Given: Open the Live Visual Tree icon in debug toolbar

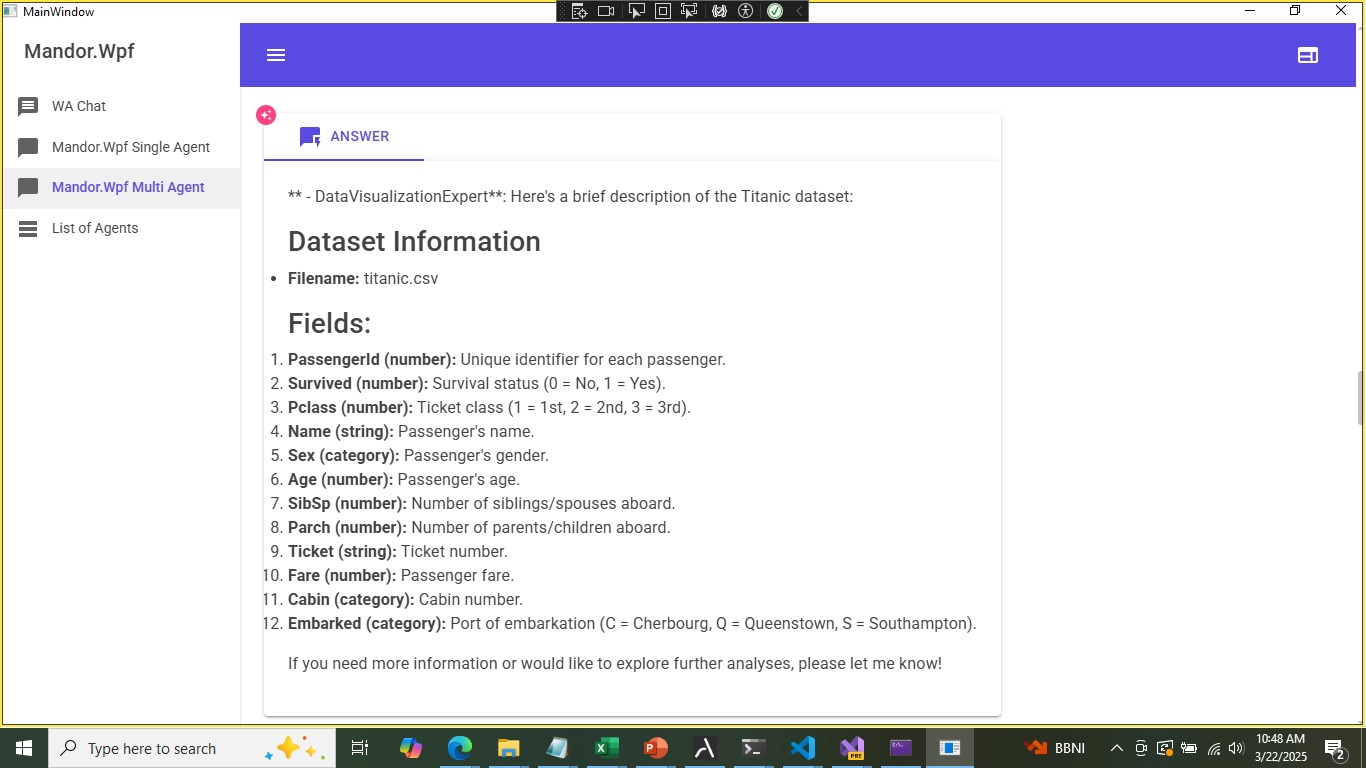Looking at the screenshot, I should pyautogui.click(x=579, y=11).
